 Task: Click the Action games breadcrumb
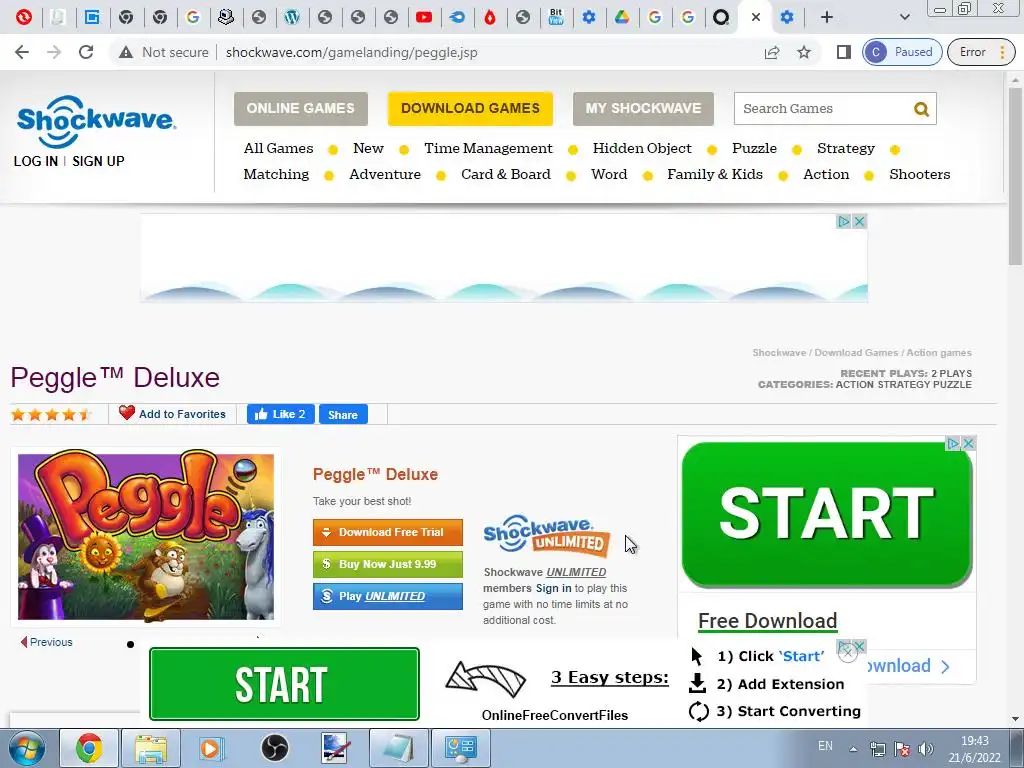pos(938,353)
